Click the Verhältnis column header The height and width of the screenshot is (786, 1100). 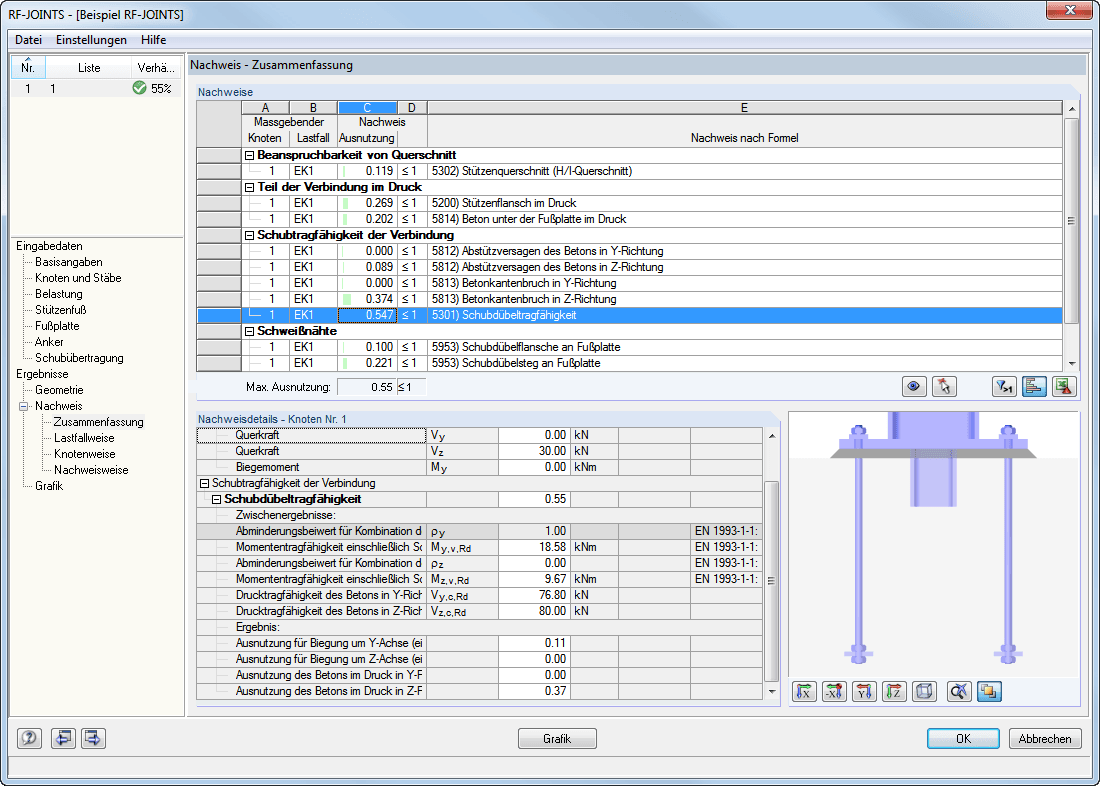(156, 68)
